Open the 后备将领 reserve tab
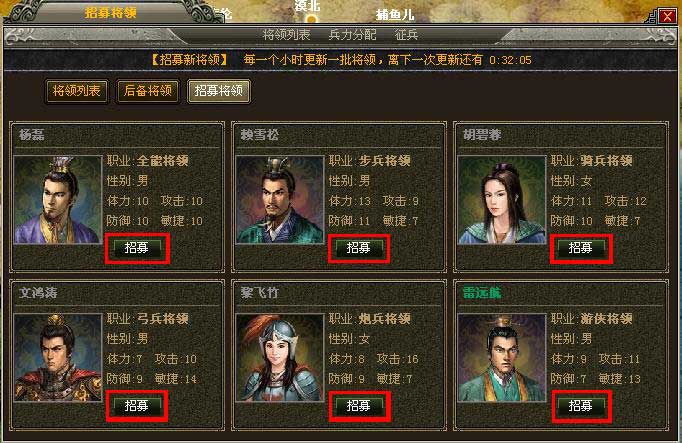This screenshot has height=443, width=682. pyautogui.click(x=148, y=91)
